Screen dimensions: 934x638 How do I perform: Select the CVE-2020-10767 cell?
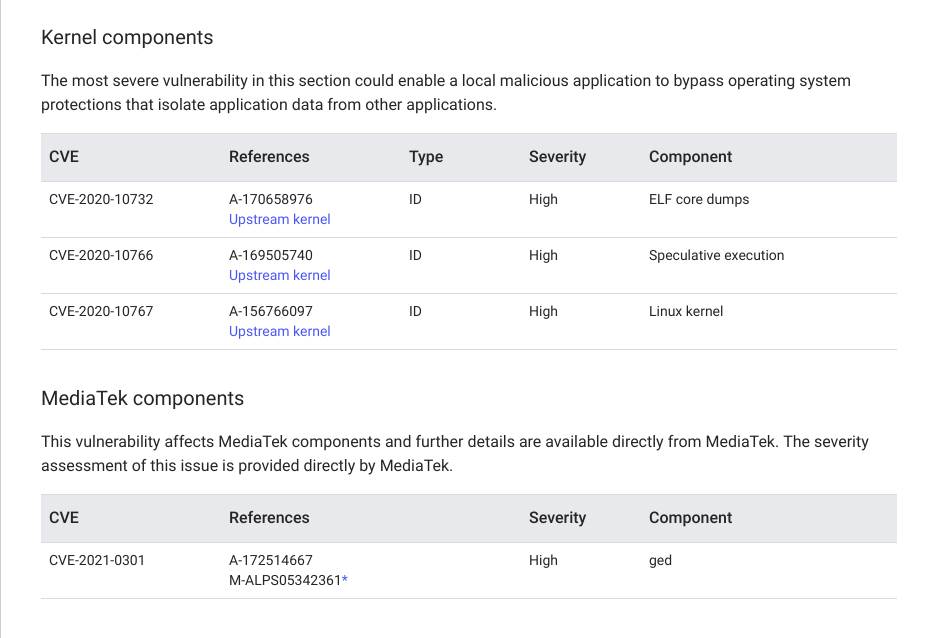point(101,311)
